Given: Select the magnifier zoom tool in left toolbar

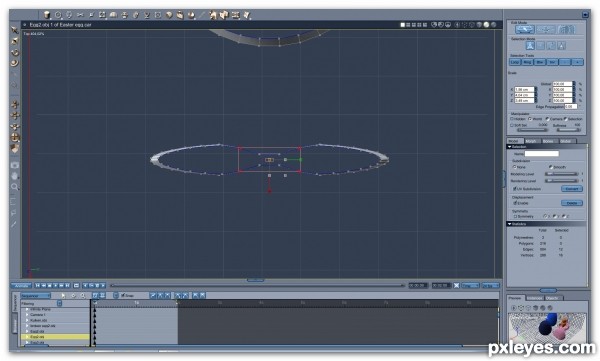Looking at the screenshot, I should (x=15, y=187).
